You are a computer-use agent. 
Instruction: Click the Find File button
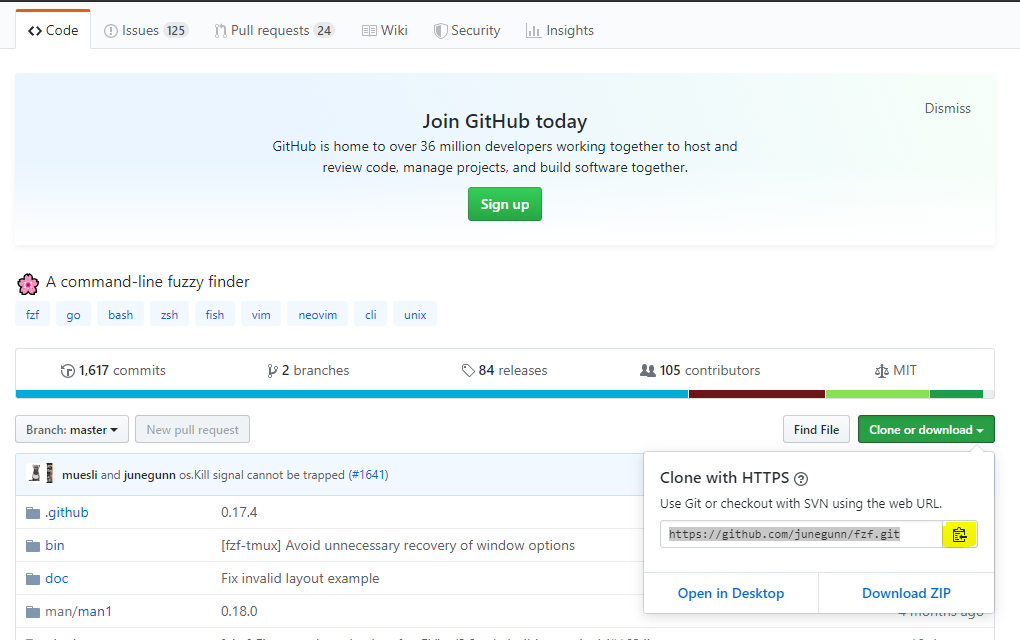[x=816, y=429]
